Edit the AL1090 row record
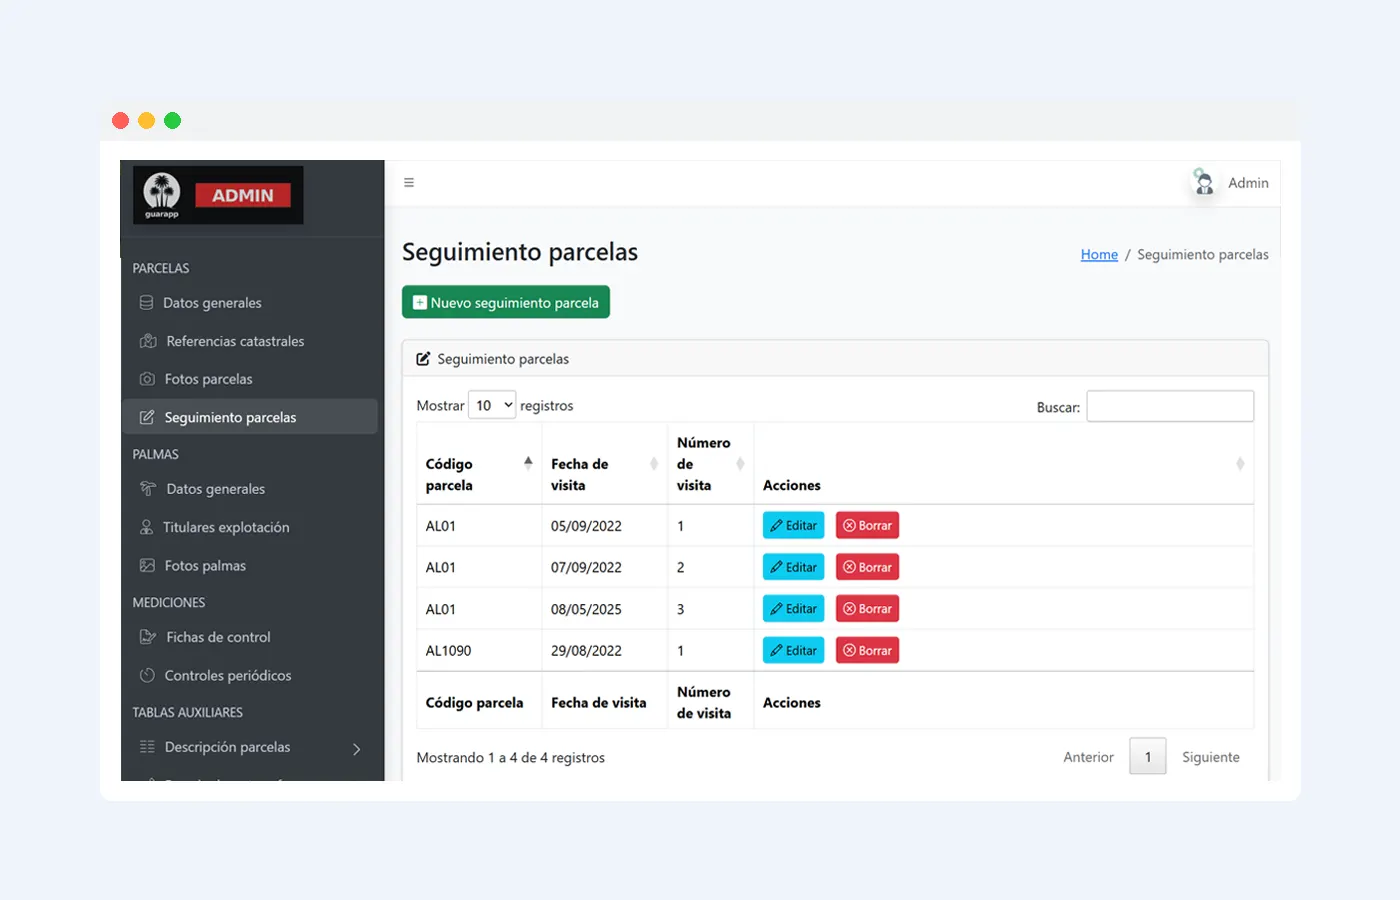The image size is (1400, 900). click(x=793, y=651)
